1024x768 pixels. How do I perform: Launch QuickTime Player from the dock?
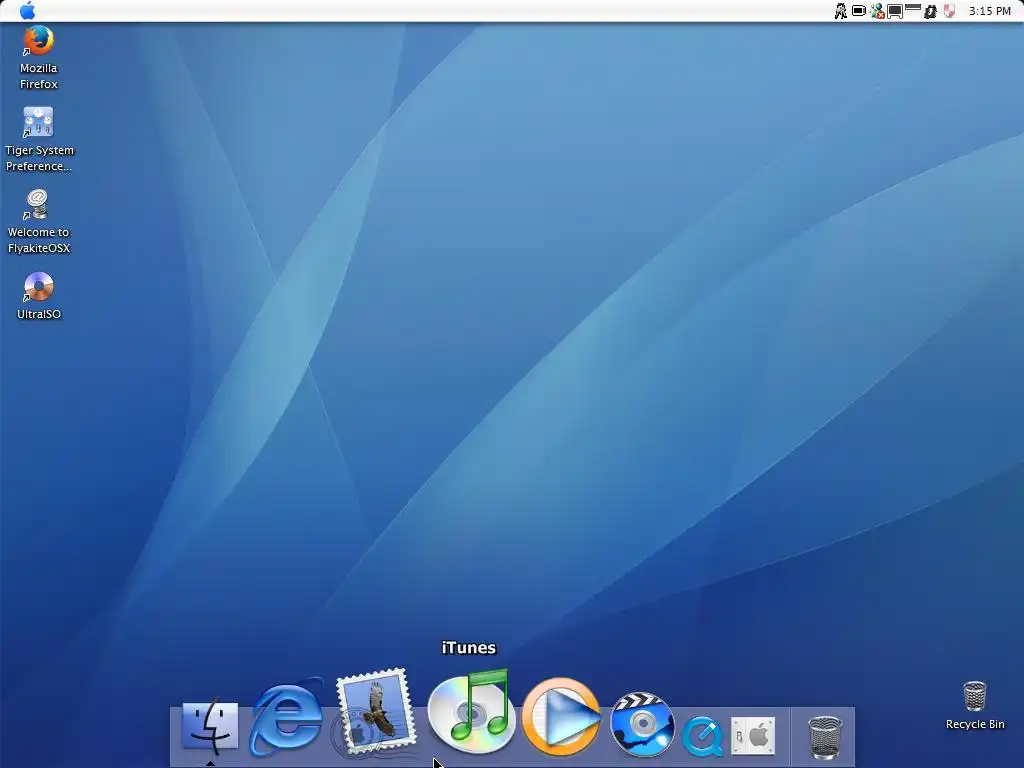click(x=702, y=736)
